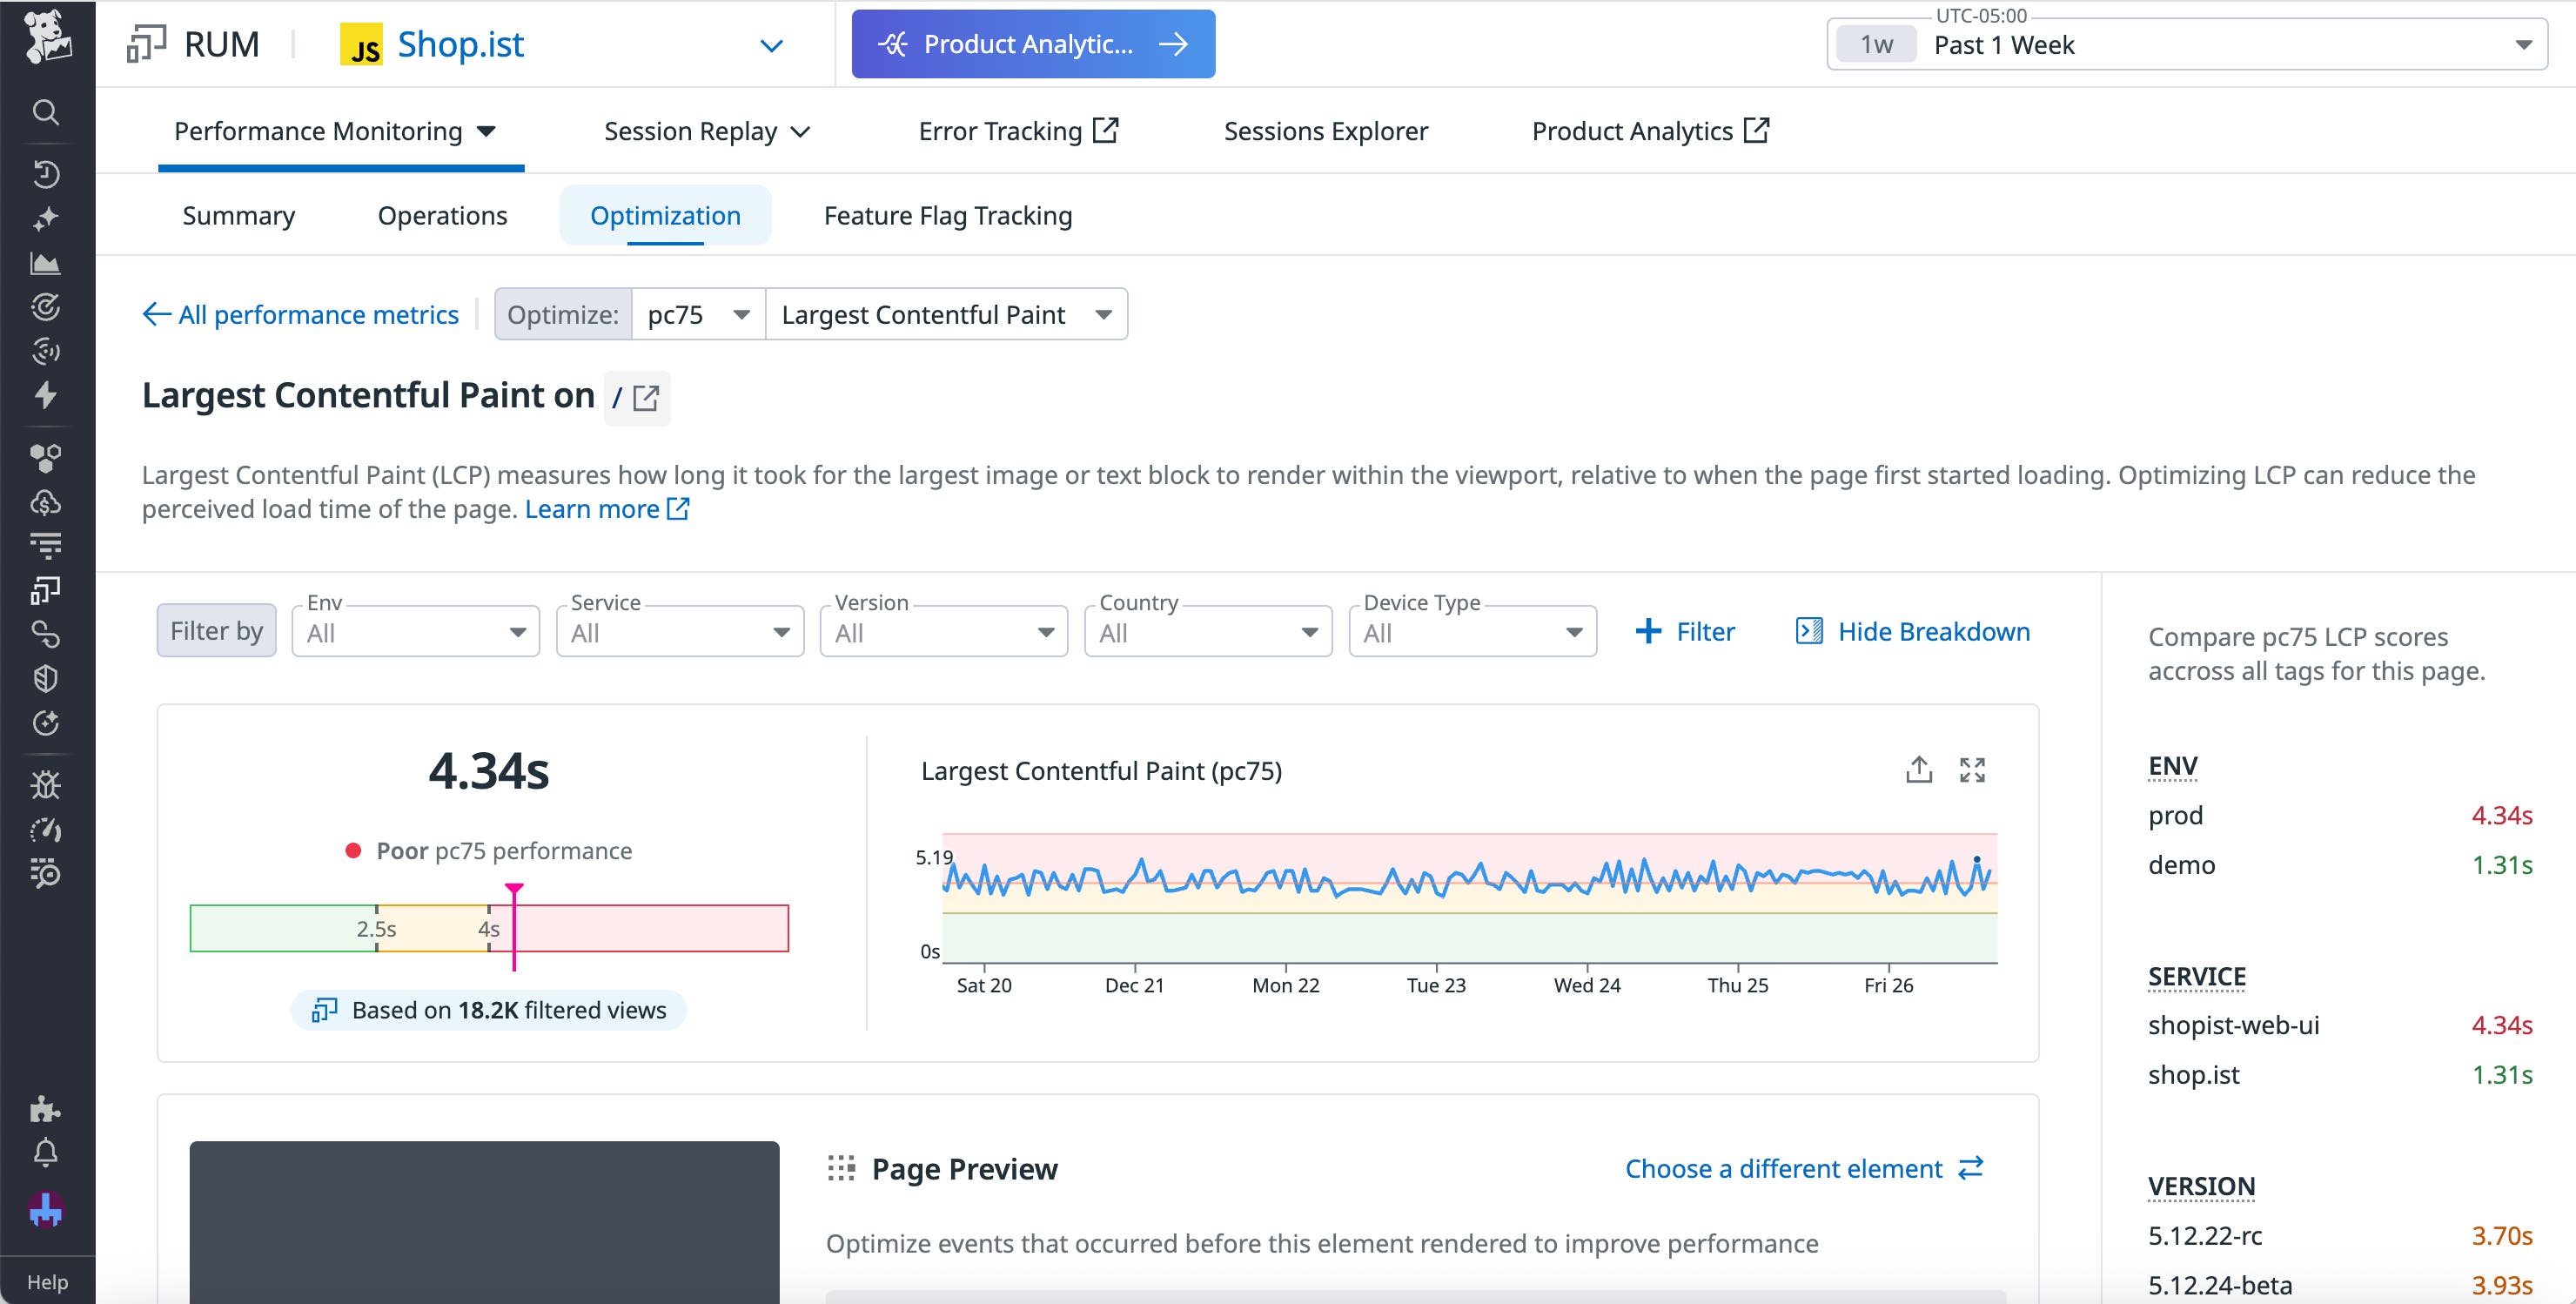The image size is (2576, 1304).
Task: Open the Env filter dropdown
Action: click(415, 631)
